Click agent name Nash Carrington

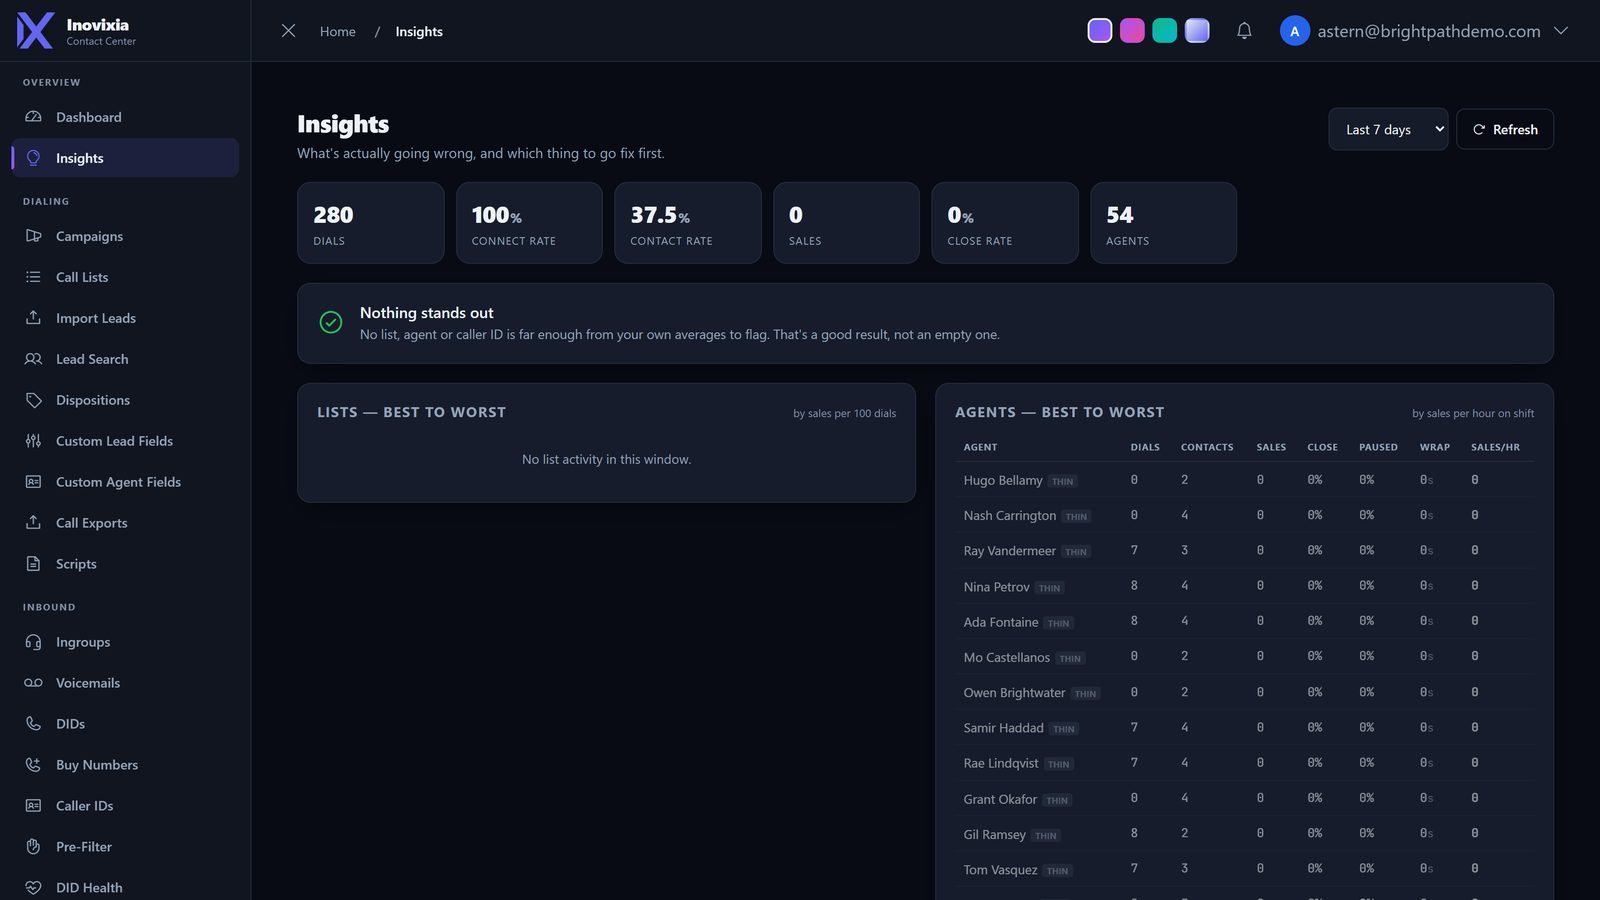pos(1010,516)
